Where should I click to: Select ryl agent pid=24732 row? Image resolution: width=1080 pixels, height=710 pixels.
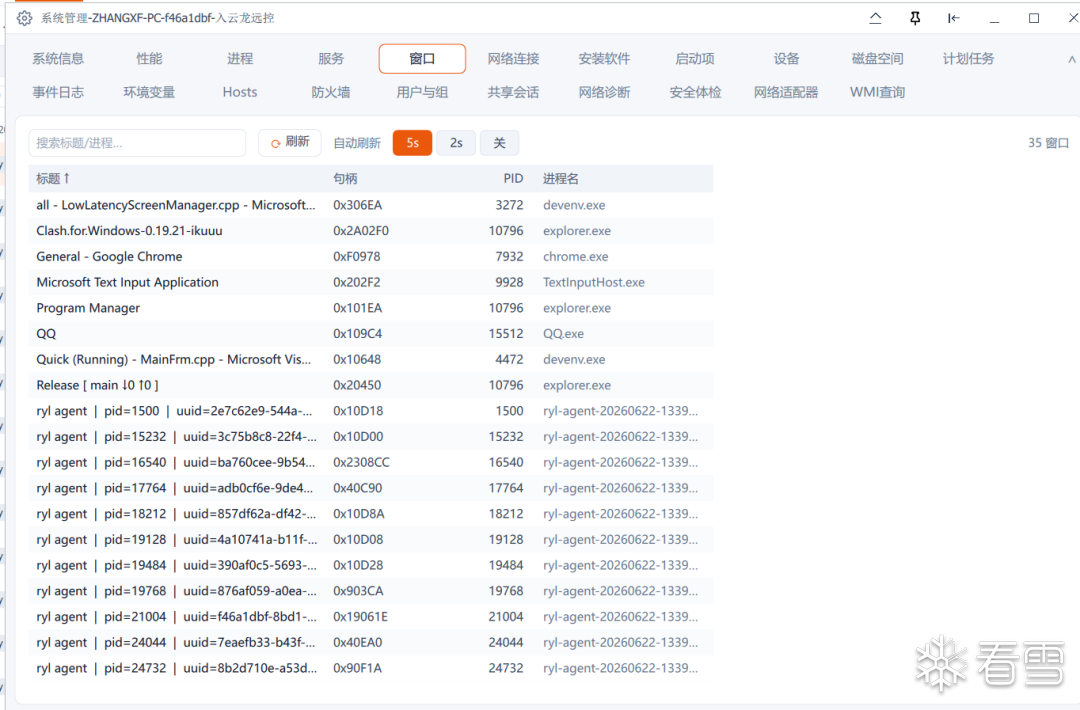click(371, 668)
